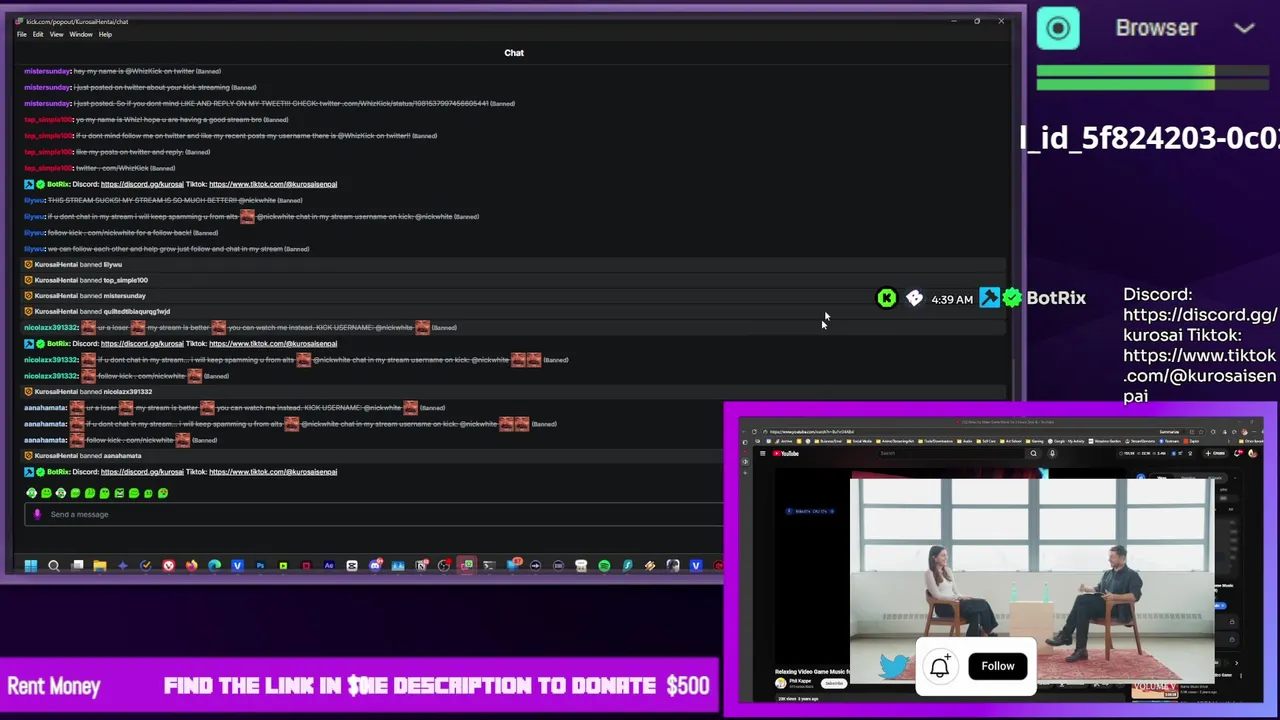1280x720 pixels.
Task: Click the chat window vertical scrollbar
Action: tap(1012, 378)
